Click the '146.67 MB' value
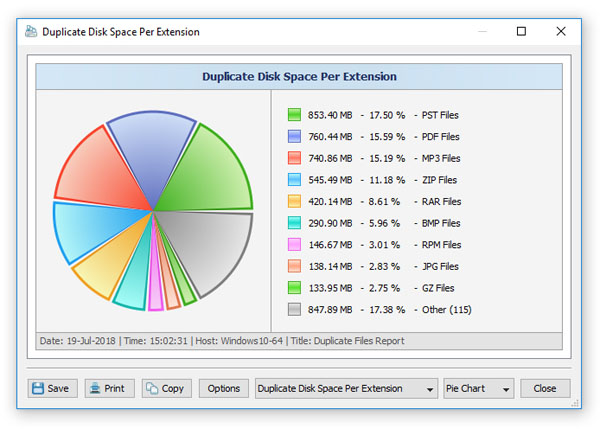This screenshot has width=600, height=429. [x=330, y=245]
